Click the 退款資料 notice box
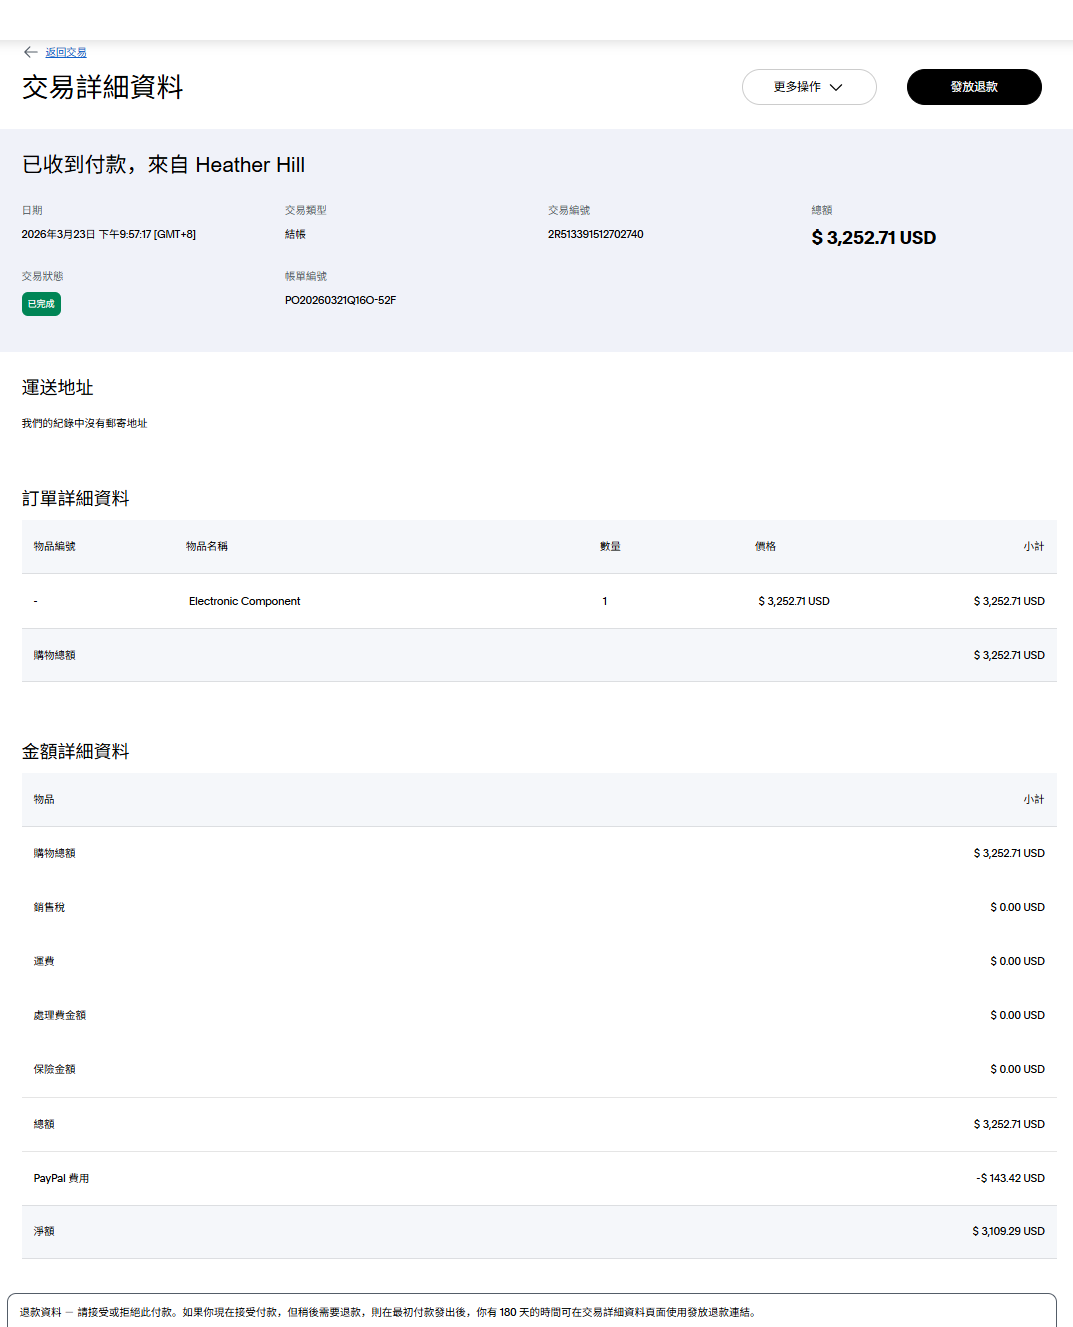 [x=531, y=1311]
